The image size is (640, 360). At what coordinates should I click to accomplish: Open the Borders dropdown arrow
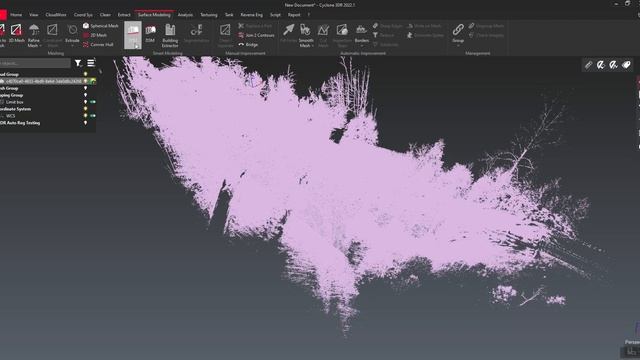[x=362, y=45]
